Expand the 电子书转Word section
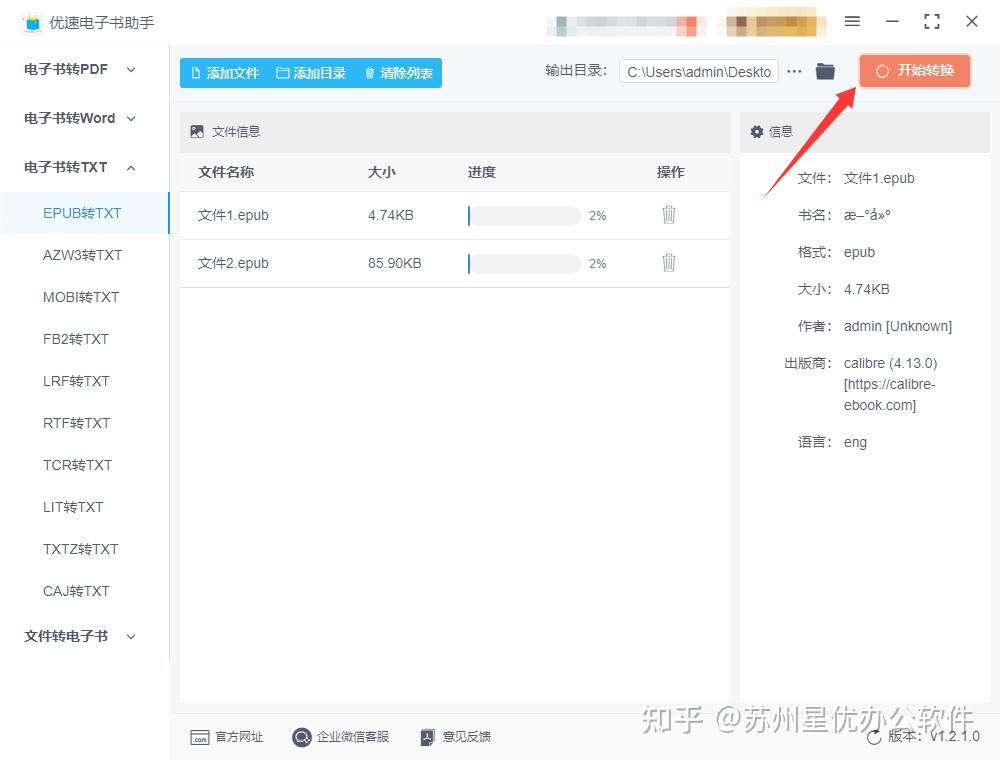The width and height of the screenshot is (1000, 760). (x=80, y=118)
